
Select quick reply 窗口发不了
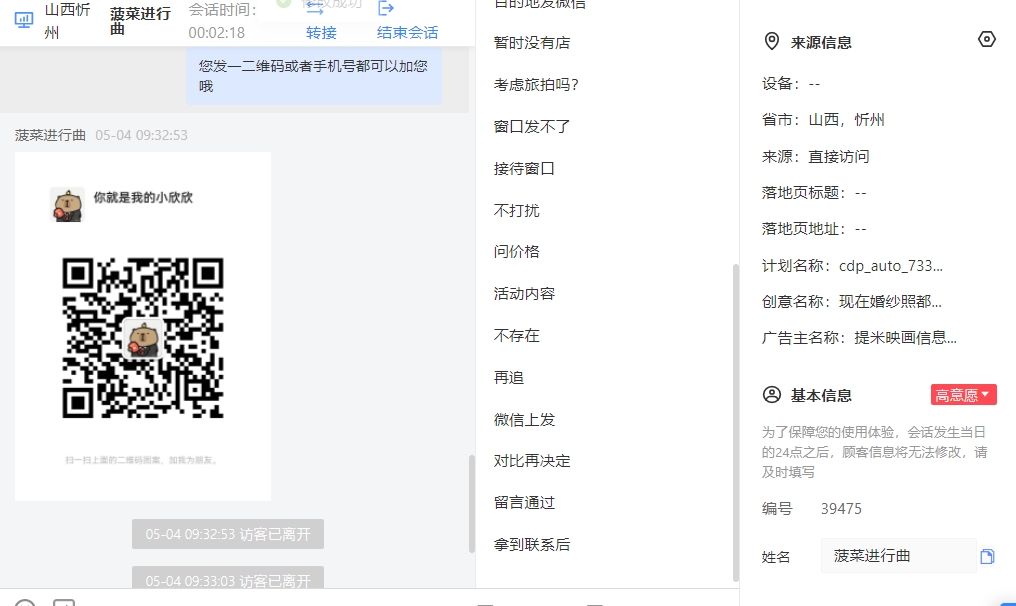point(532,126)
